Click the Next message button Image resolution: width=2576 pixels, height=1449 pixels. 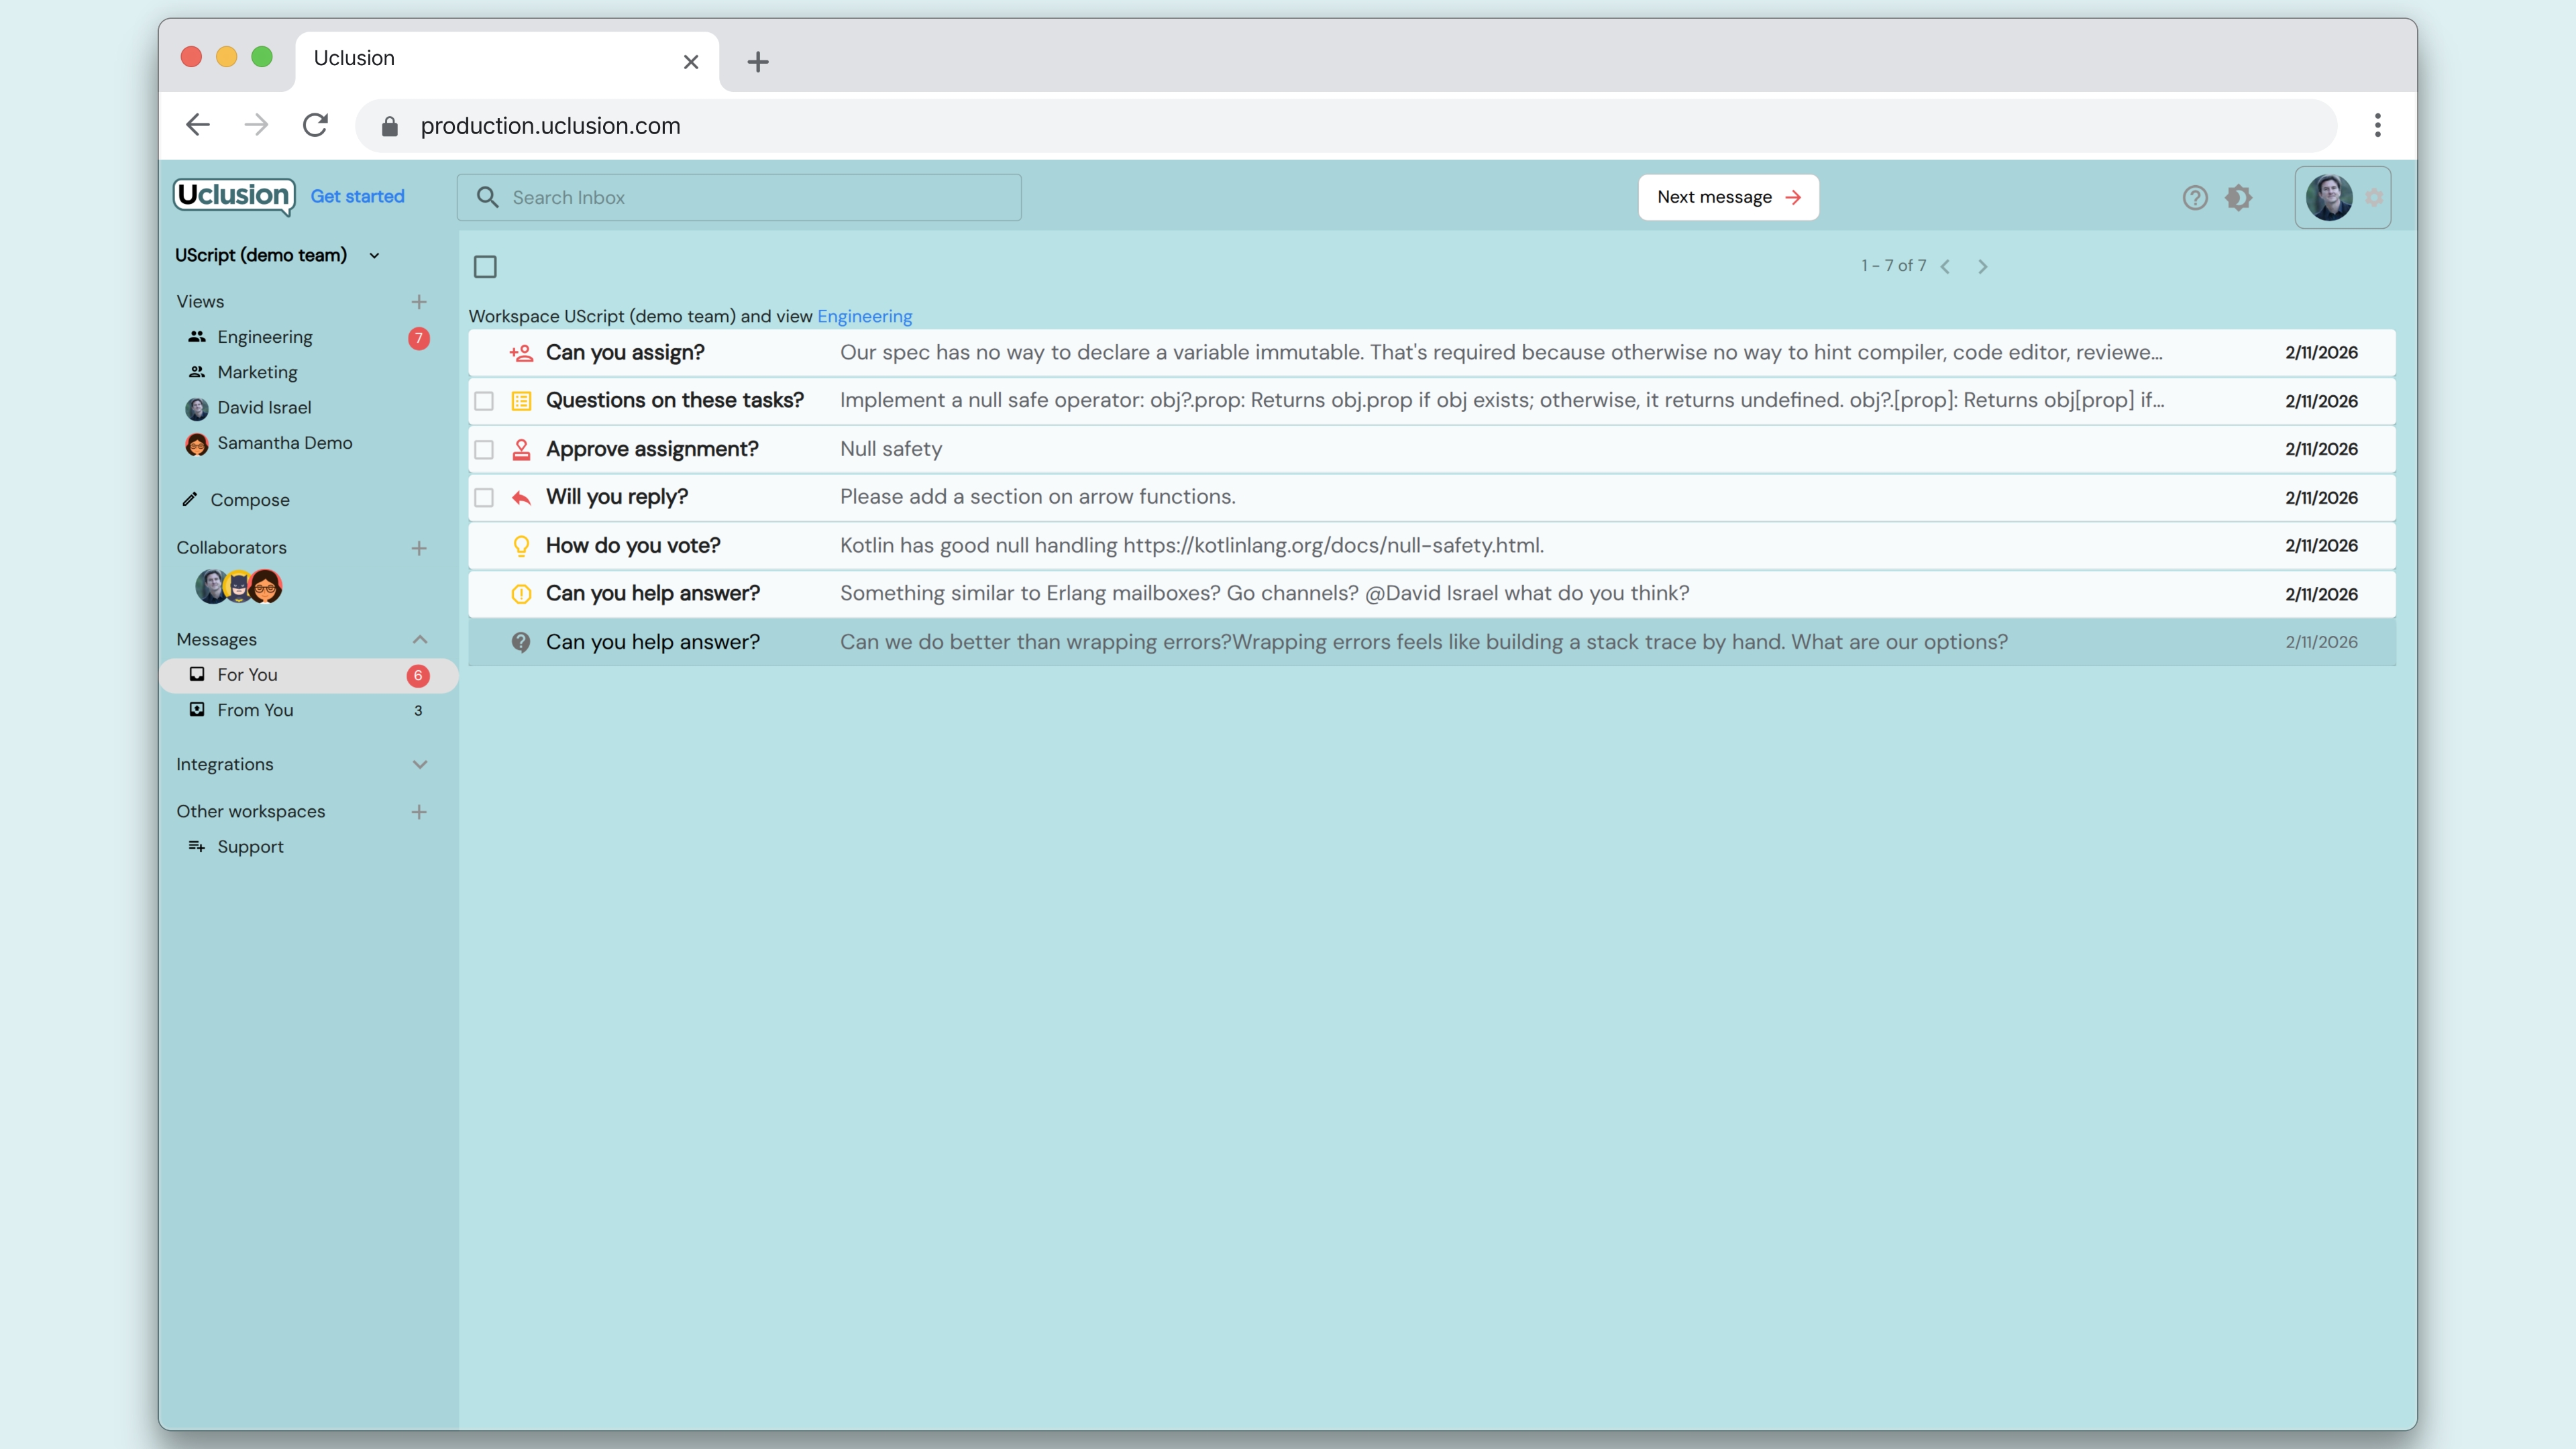point(1727,197)
